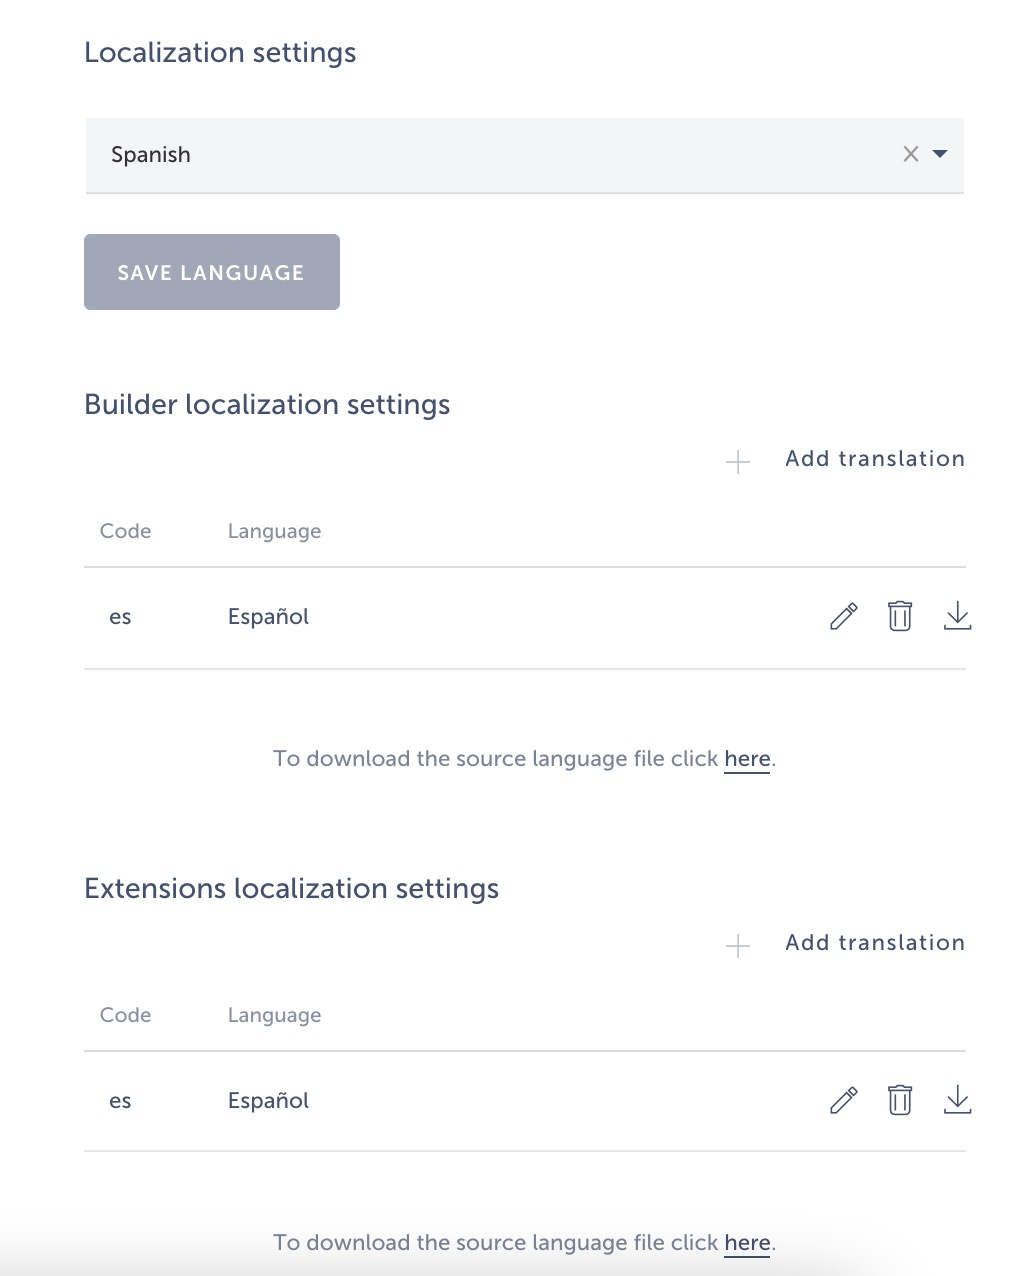Edit the Builder Español translation with pencil icon
This screenshot has width=1028, height=1276.
coord(843,616)
